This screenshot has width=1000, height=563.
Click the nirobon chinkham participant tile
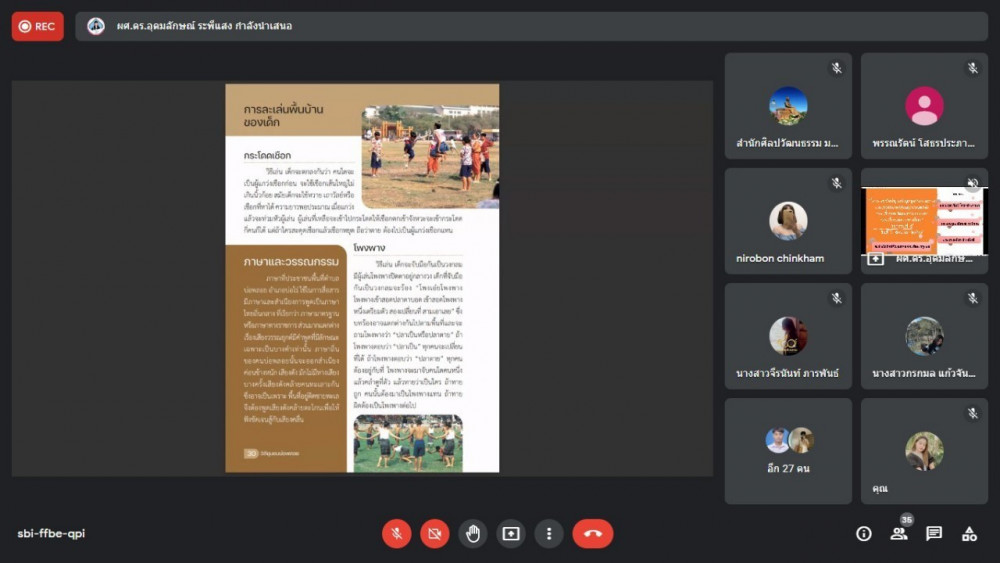point(788,221)
